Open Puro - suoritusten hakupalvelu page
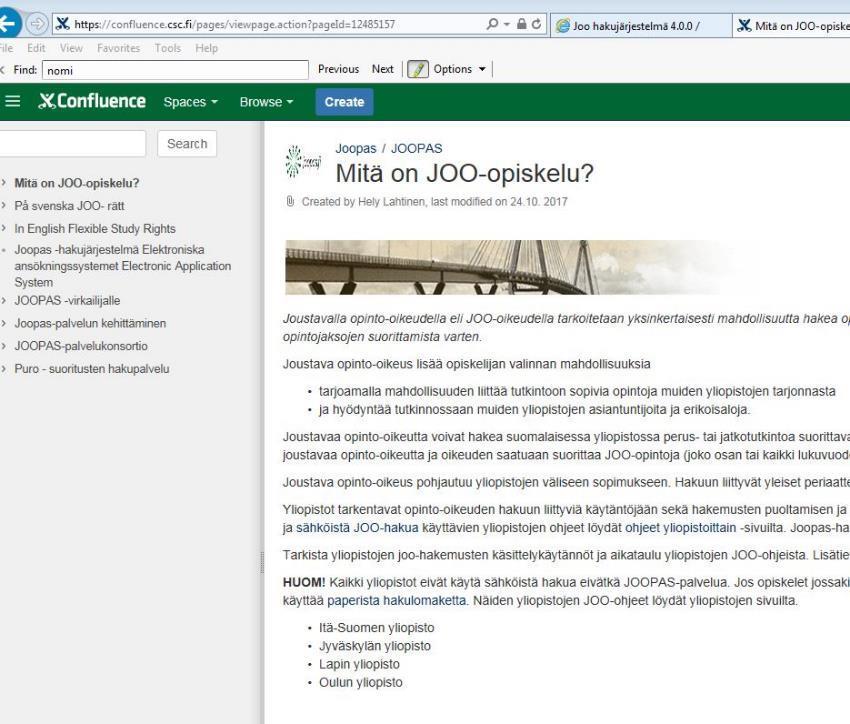 coord(92,369)
